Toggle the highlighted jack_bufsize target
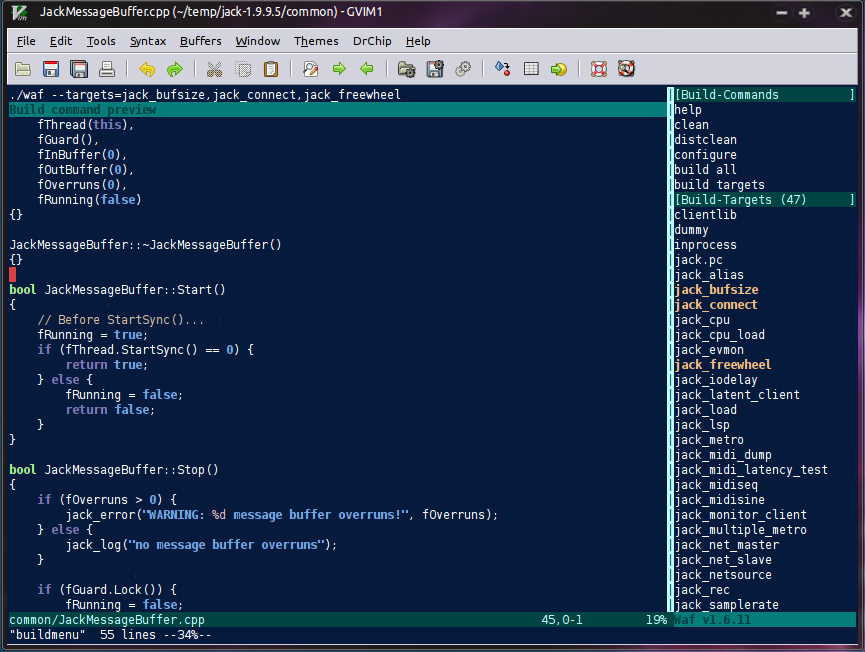The image size is (865, 652). (716, 290)
